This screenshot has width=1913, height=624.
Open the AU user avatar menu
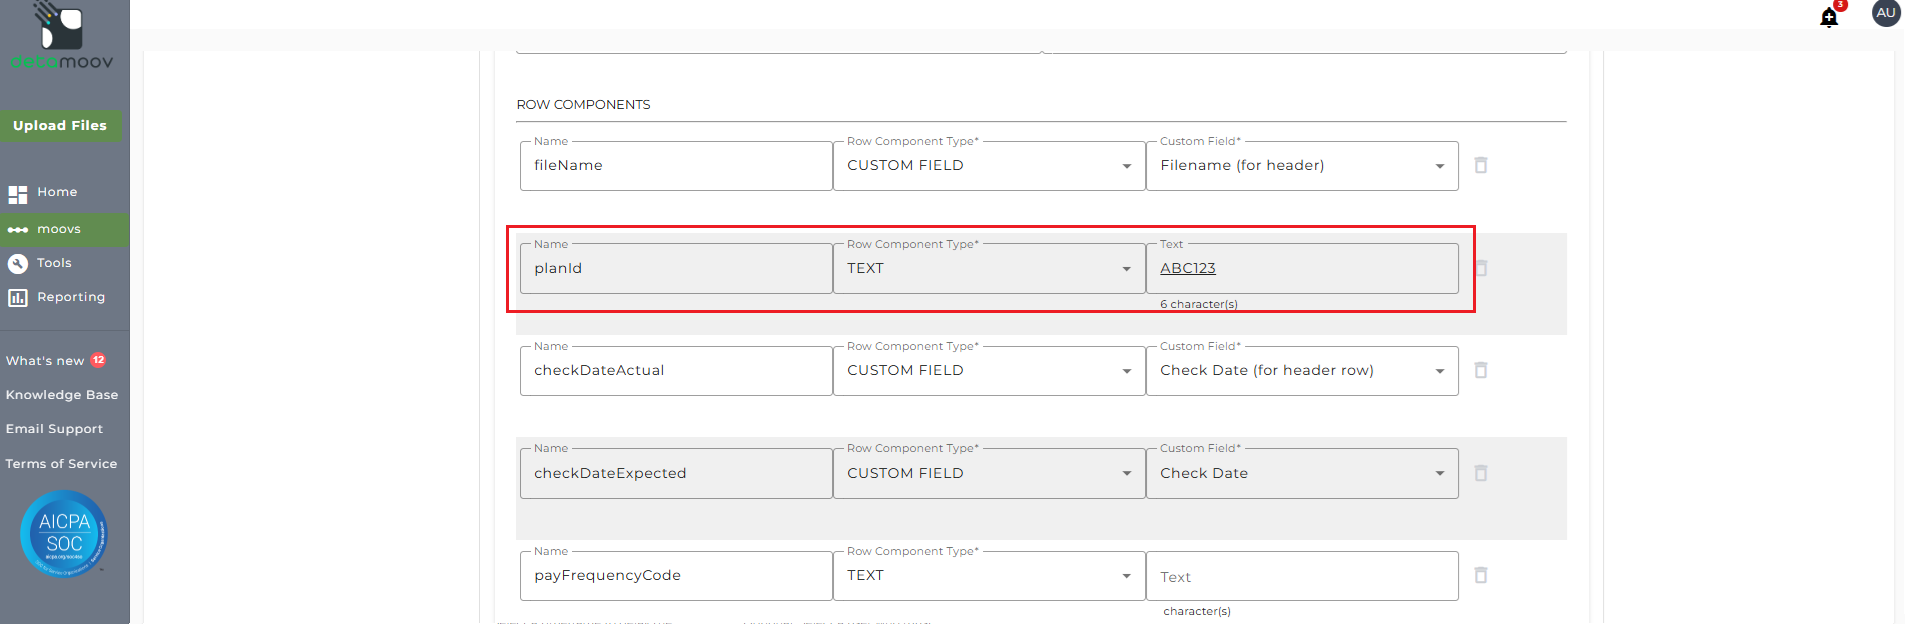[x=1885, y=13]
